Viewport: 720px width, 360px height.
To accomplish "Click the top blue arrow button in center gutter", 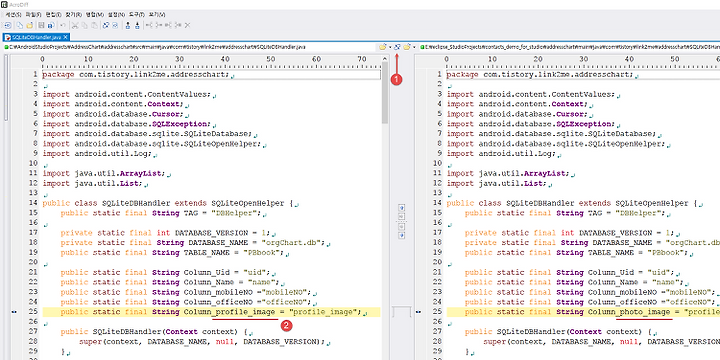I will (x=402, y=208).
